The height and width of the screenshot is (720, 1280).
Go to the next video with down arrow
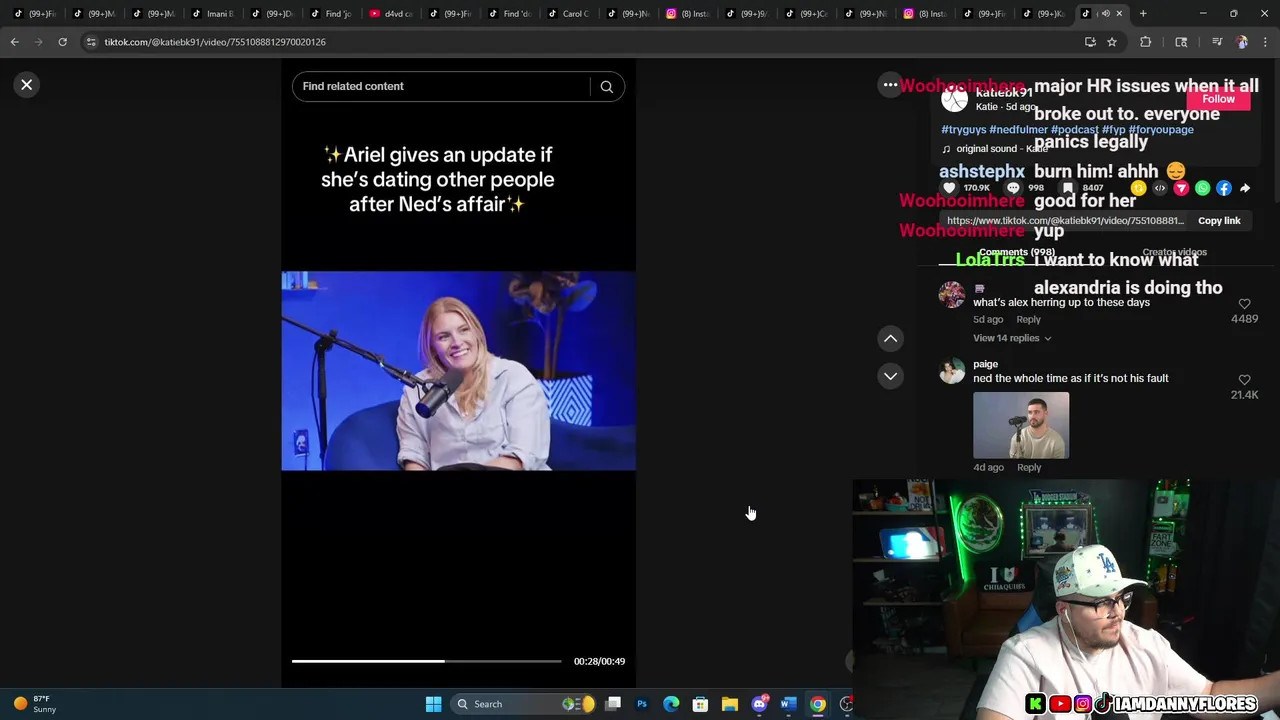point(890,376)
